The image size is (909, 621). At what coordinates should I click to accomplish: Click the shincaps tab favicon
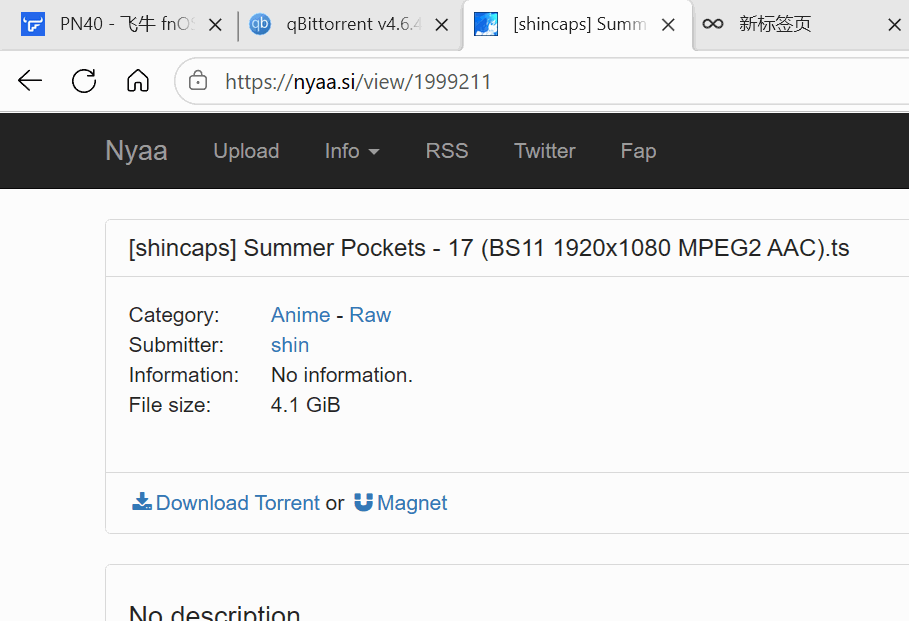pyautogui.click(x=486, y=24)
